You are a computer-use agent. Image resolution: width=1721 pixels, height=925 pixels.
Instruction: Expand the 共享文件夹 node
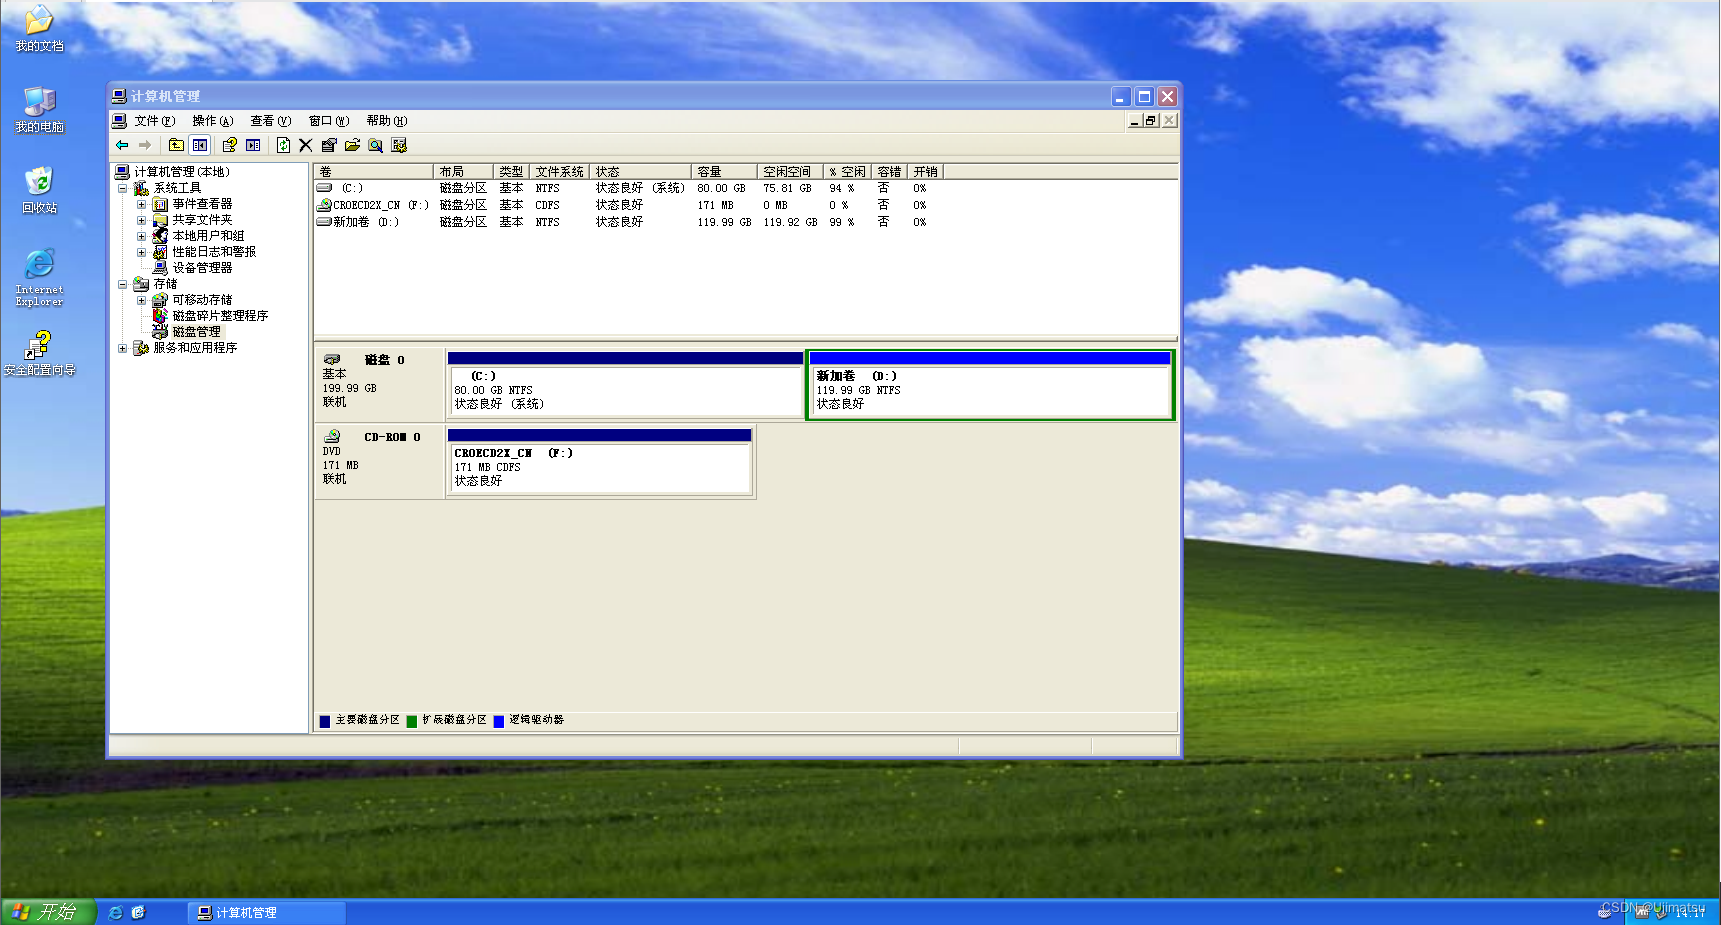coord(141,220)
